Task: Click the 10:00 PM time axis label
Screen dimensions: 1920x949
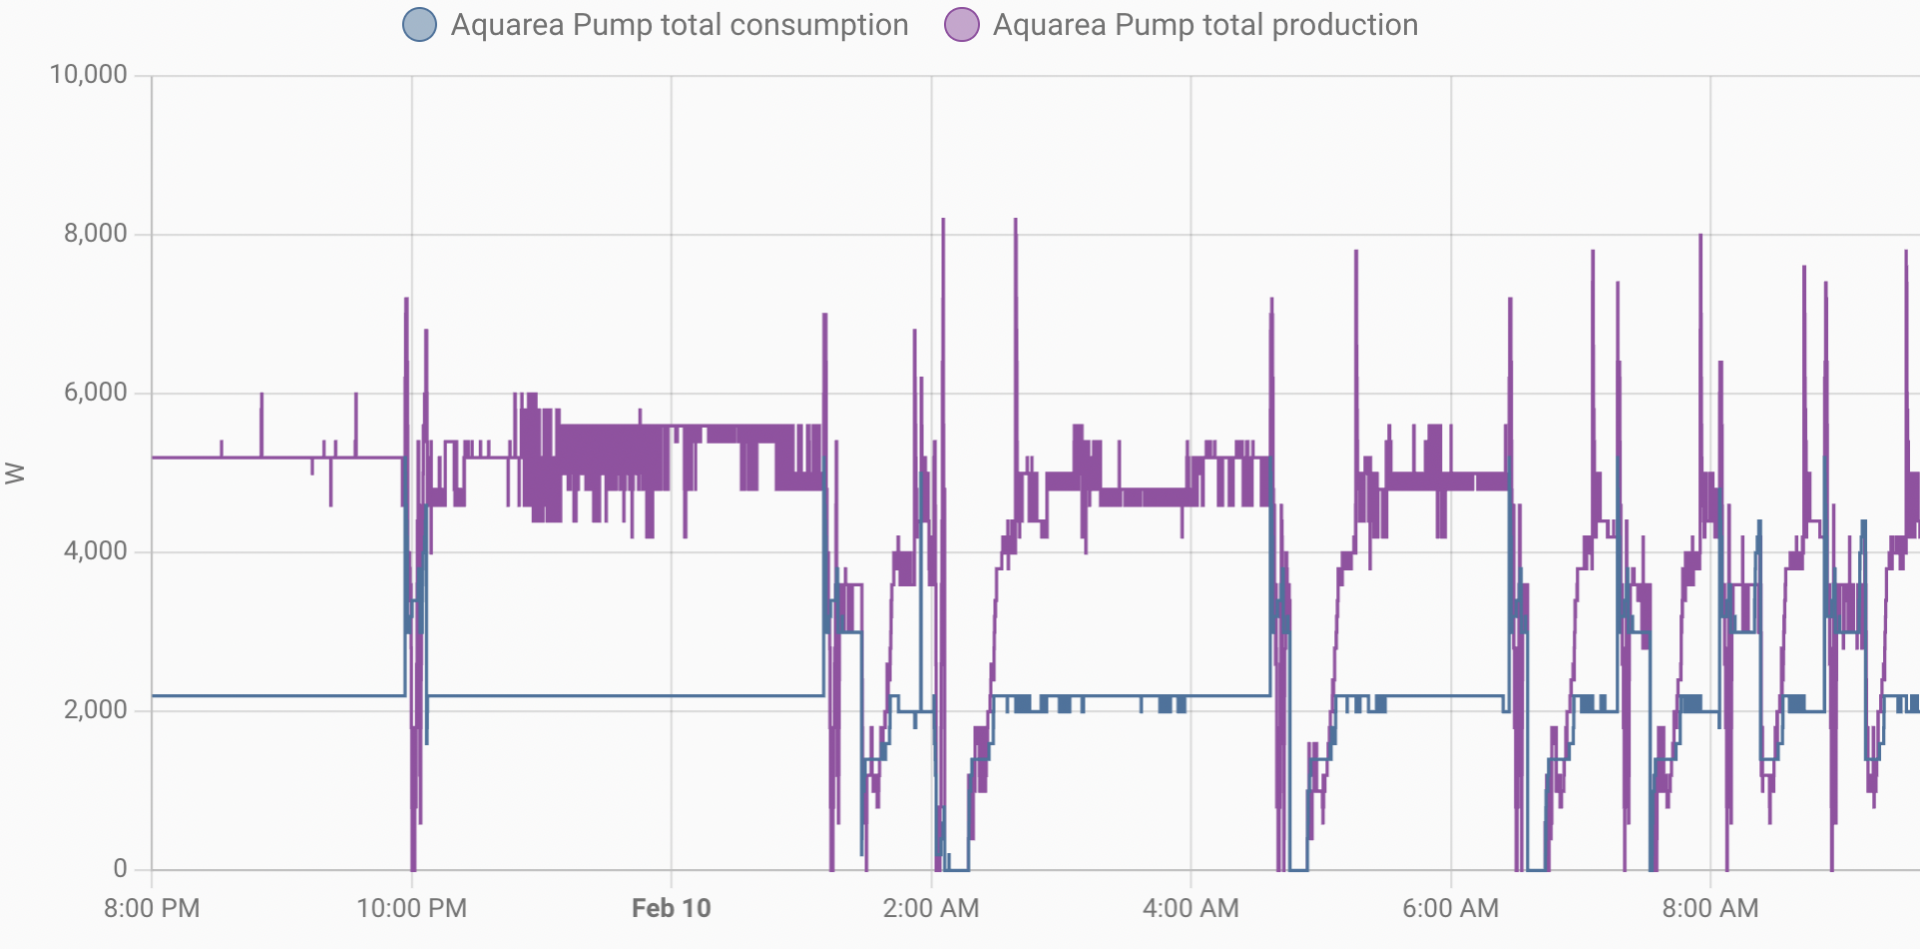Action: [x=412, y=909]
